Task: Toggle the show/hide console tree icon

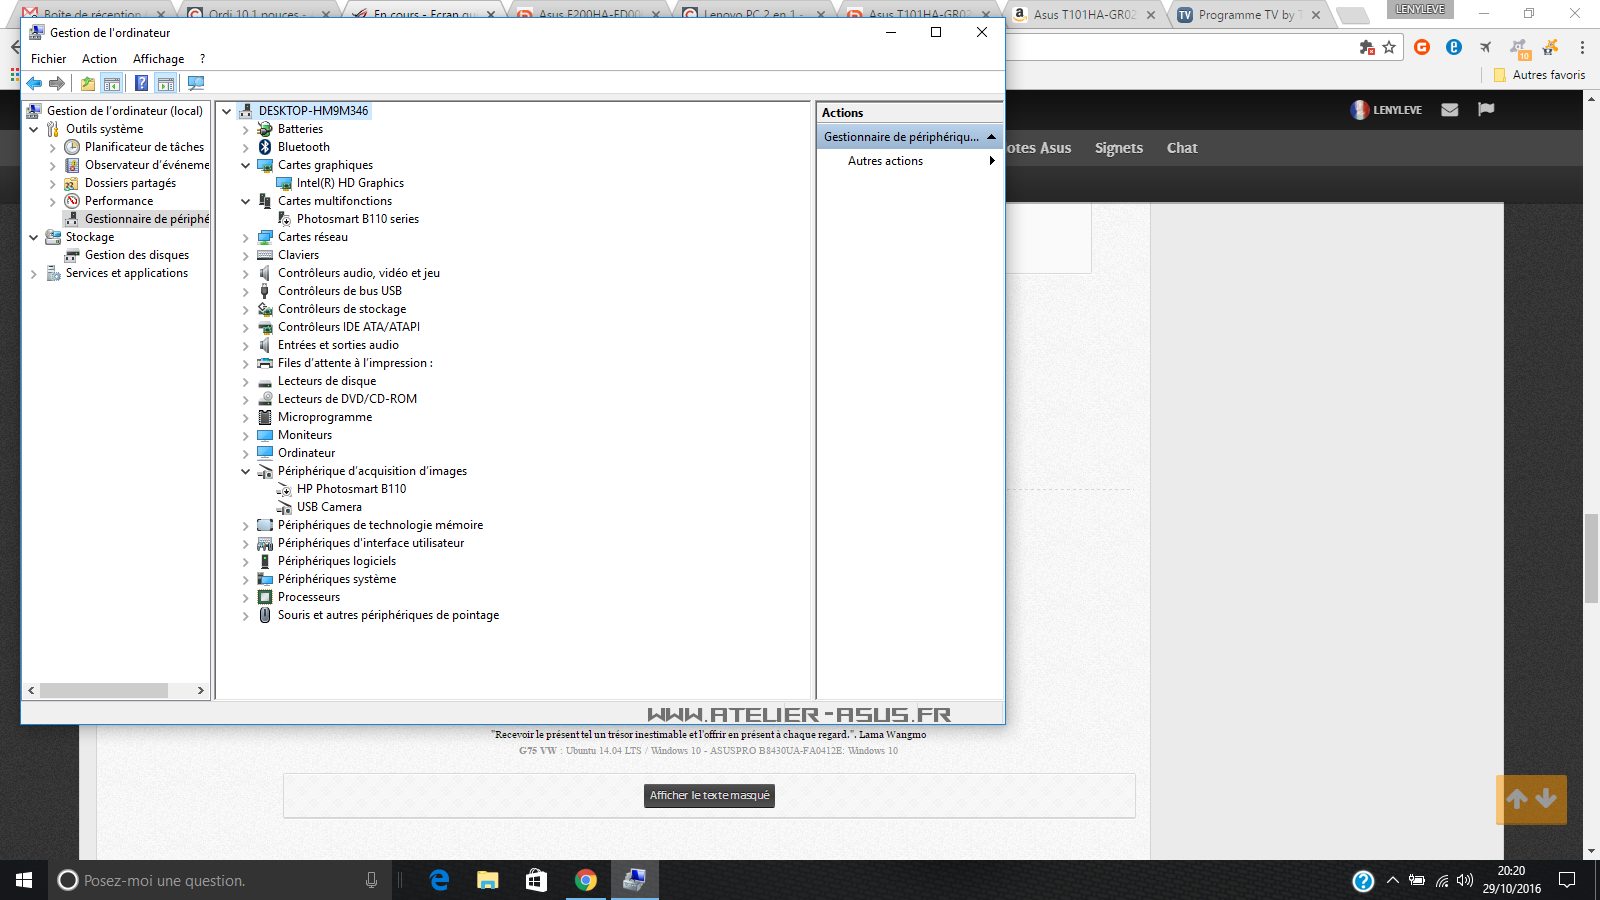Action: (112, 83)
